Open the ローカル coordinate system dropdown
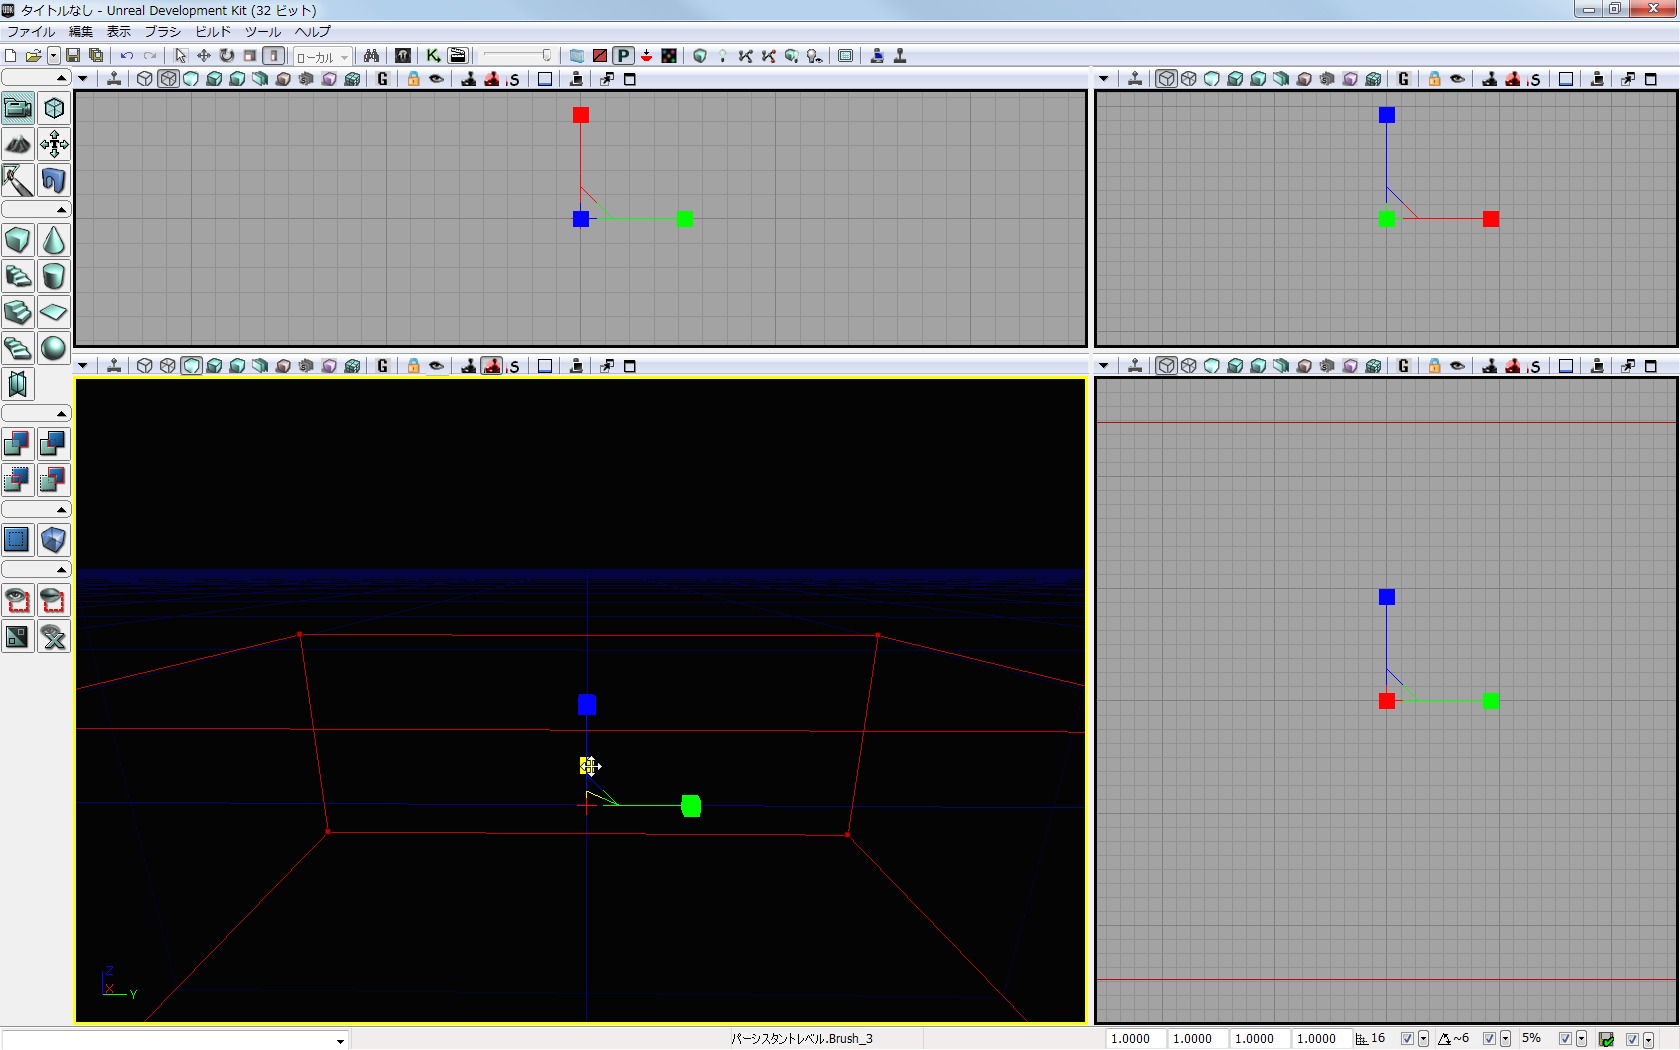The height and width of the screenshot is (1050, 1680). click(x=322, y=57)
